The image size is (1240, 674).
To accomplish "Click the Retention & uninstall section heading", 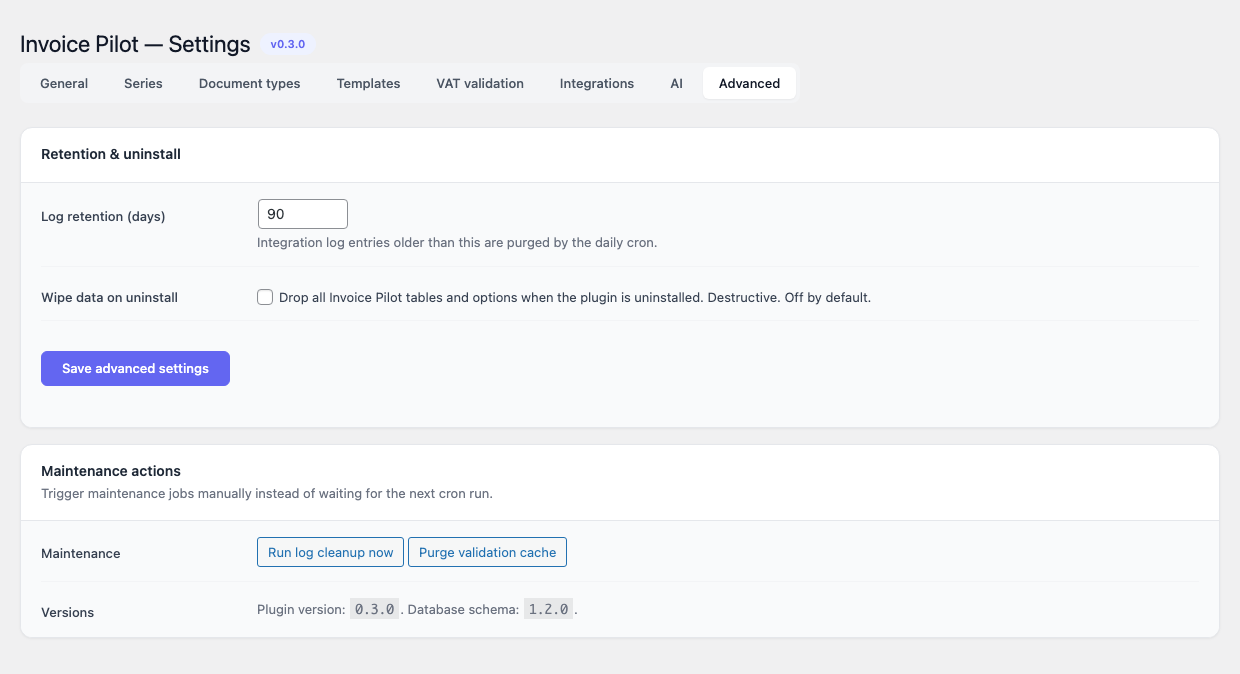I will coord(111,154).
